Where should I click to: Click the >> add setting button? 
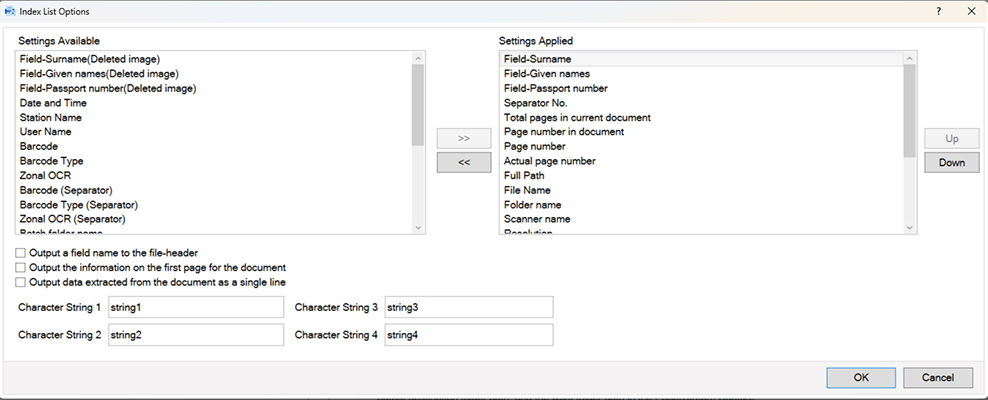(x=463, y=139)
